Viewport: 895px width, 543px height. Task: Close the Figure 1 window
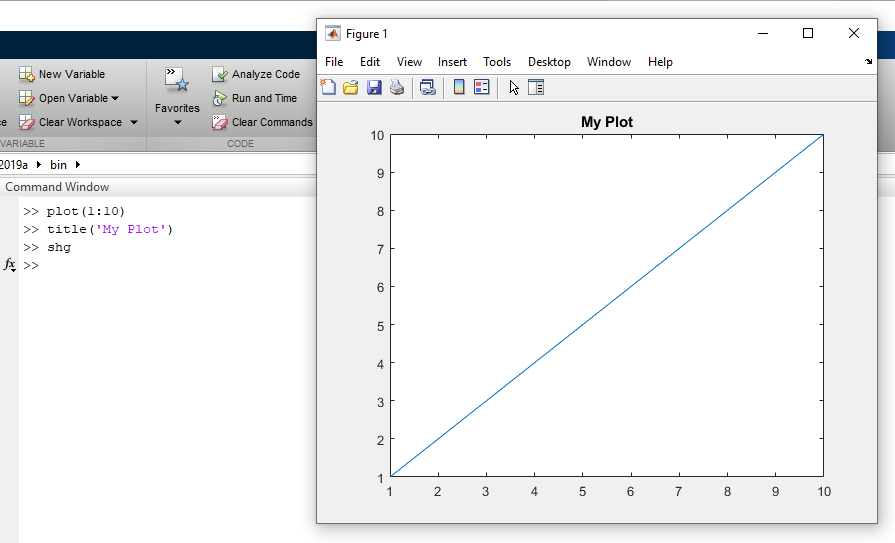coord(853,33)
